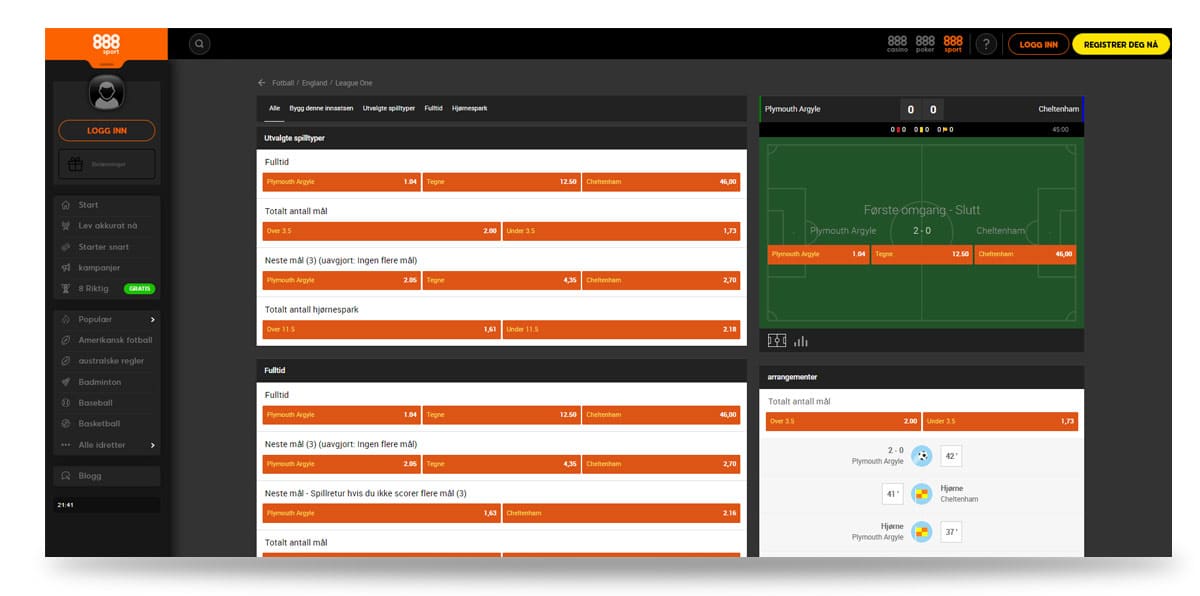Bet Cheltenham 2.16 next goal refund
This screenshot has height=596, width=1200.
point(622,513)
